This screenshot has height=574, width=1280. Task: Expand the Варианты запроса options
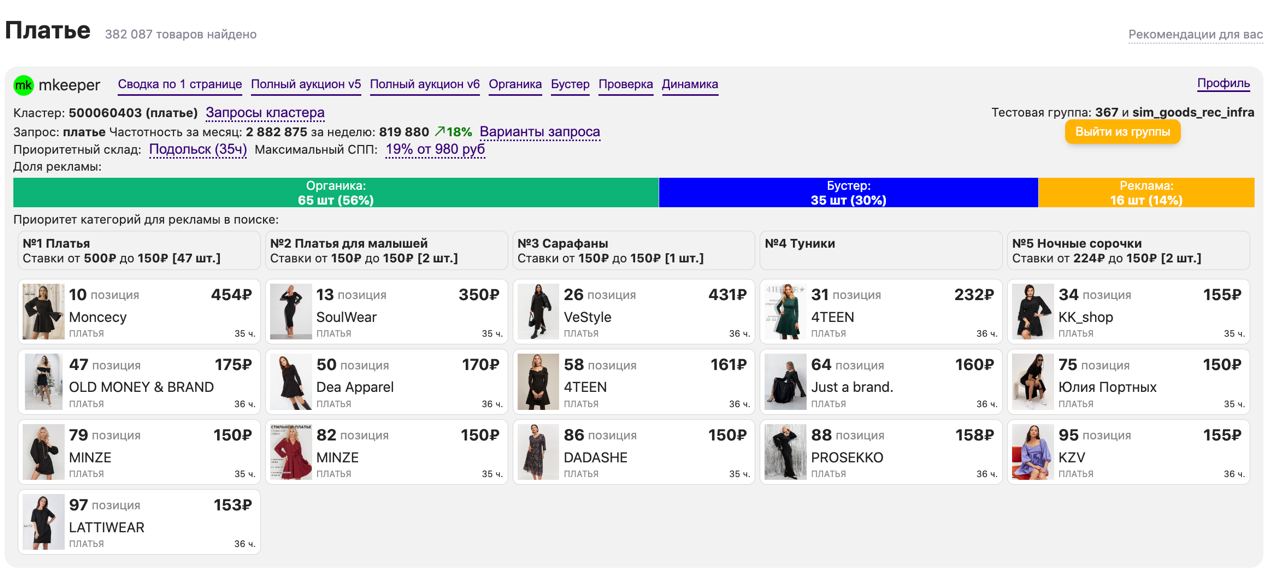(x=540, y=132)
